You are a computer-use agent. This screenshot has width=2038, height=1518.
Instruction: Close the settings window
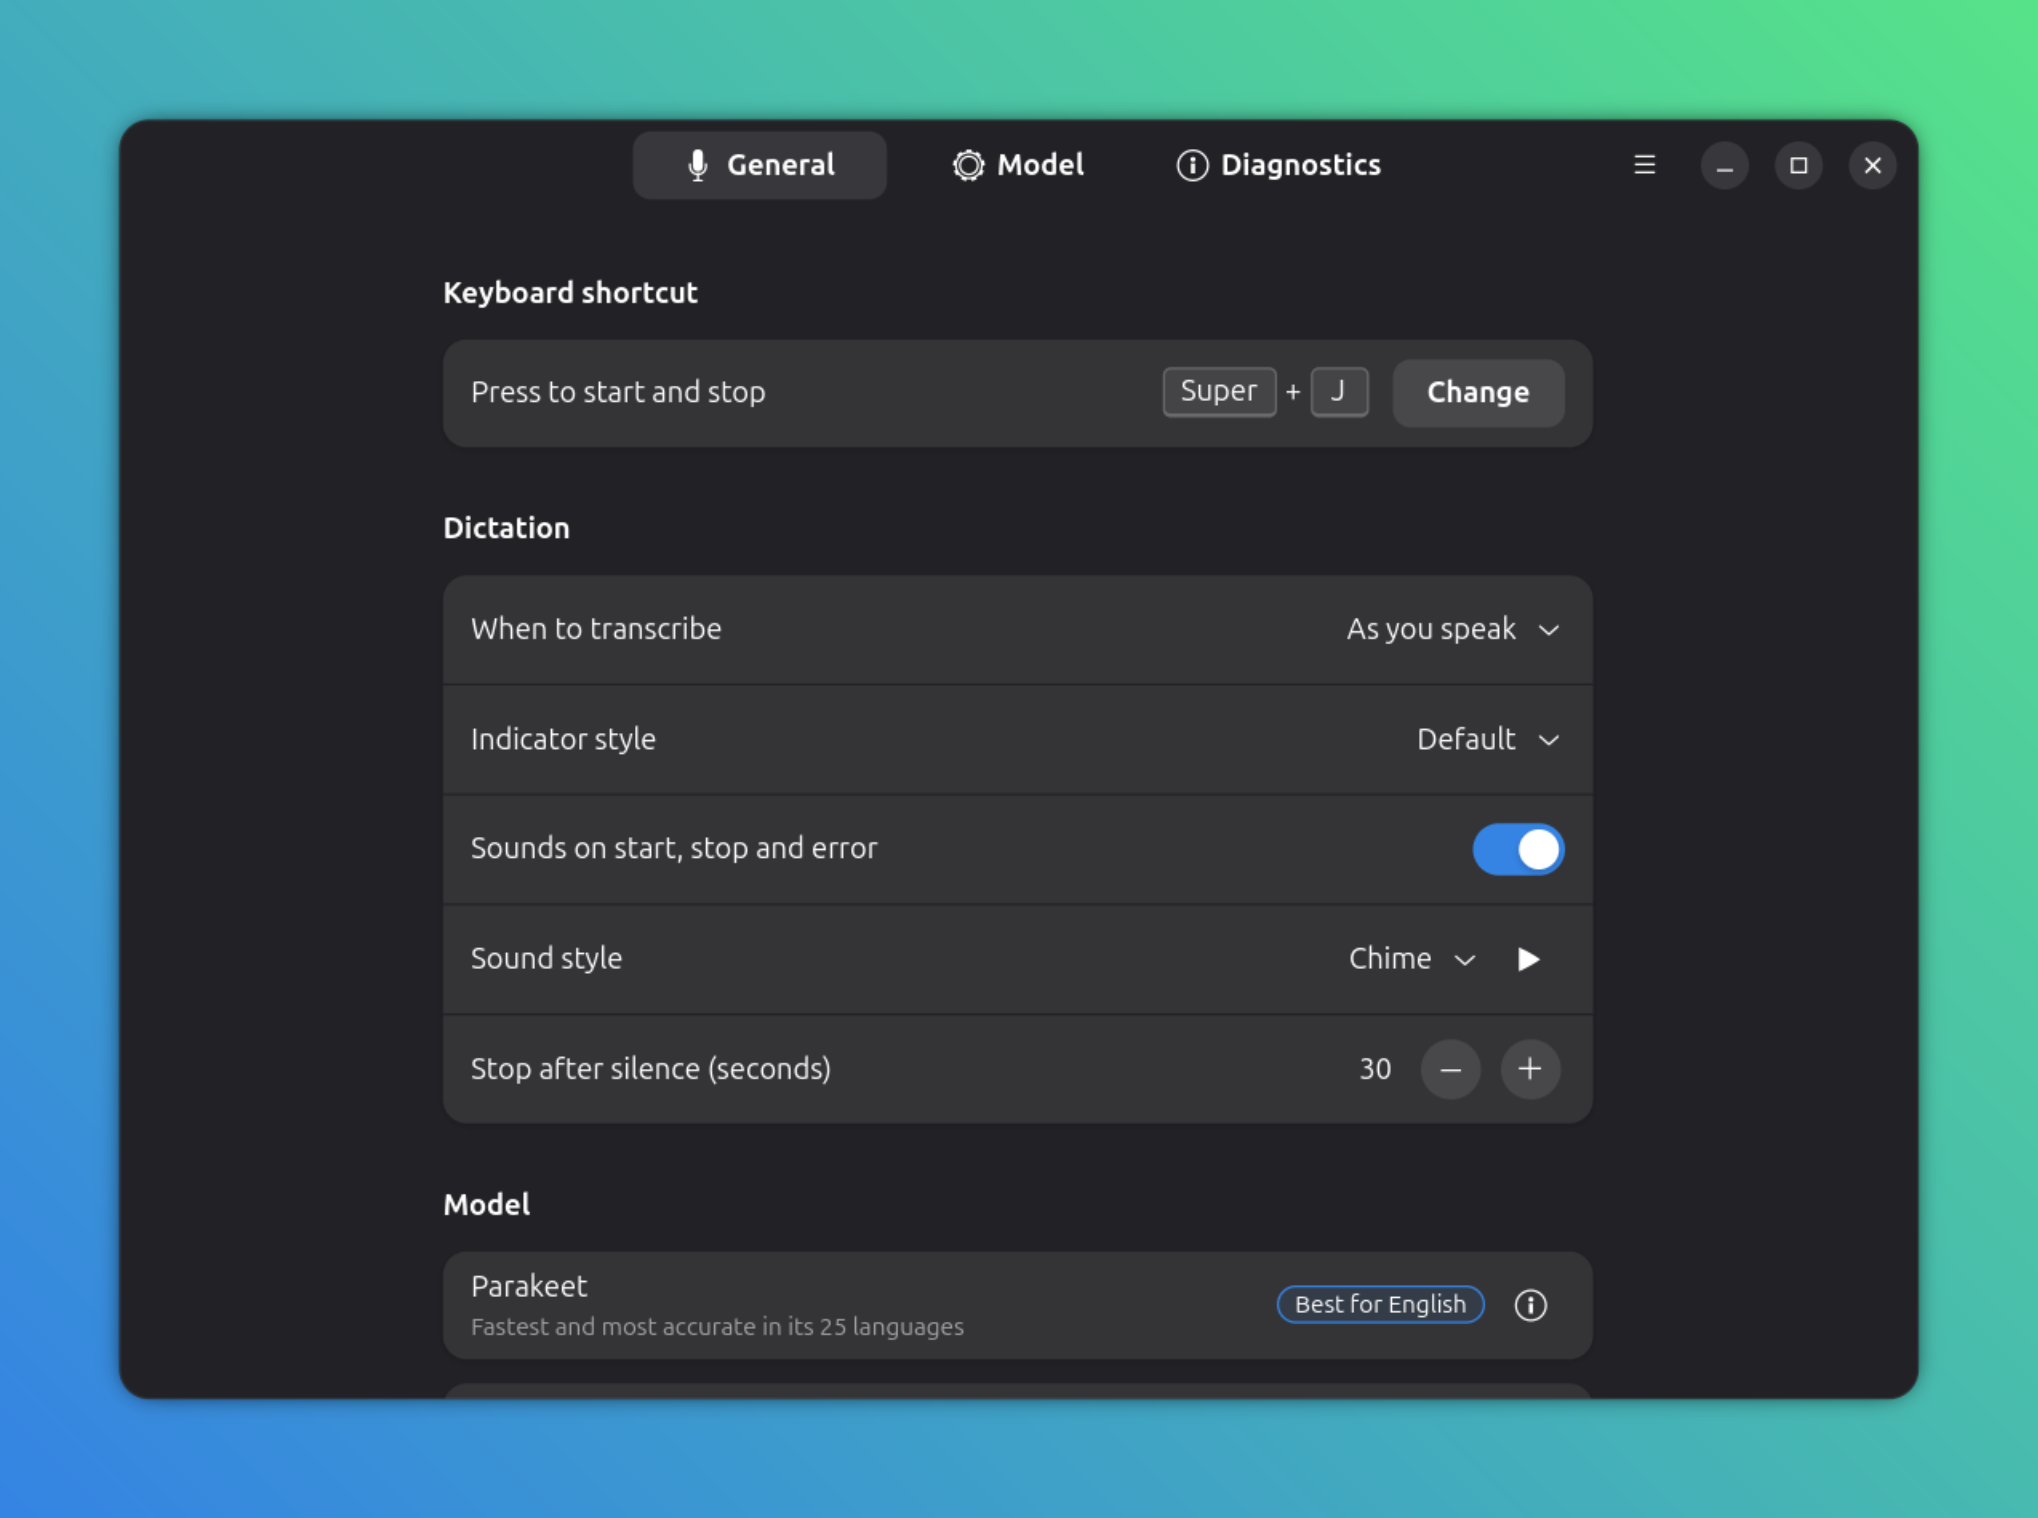click(x=1872, y=166)
